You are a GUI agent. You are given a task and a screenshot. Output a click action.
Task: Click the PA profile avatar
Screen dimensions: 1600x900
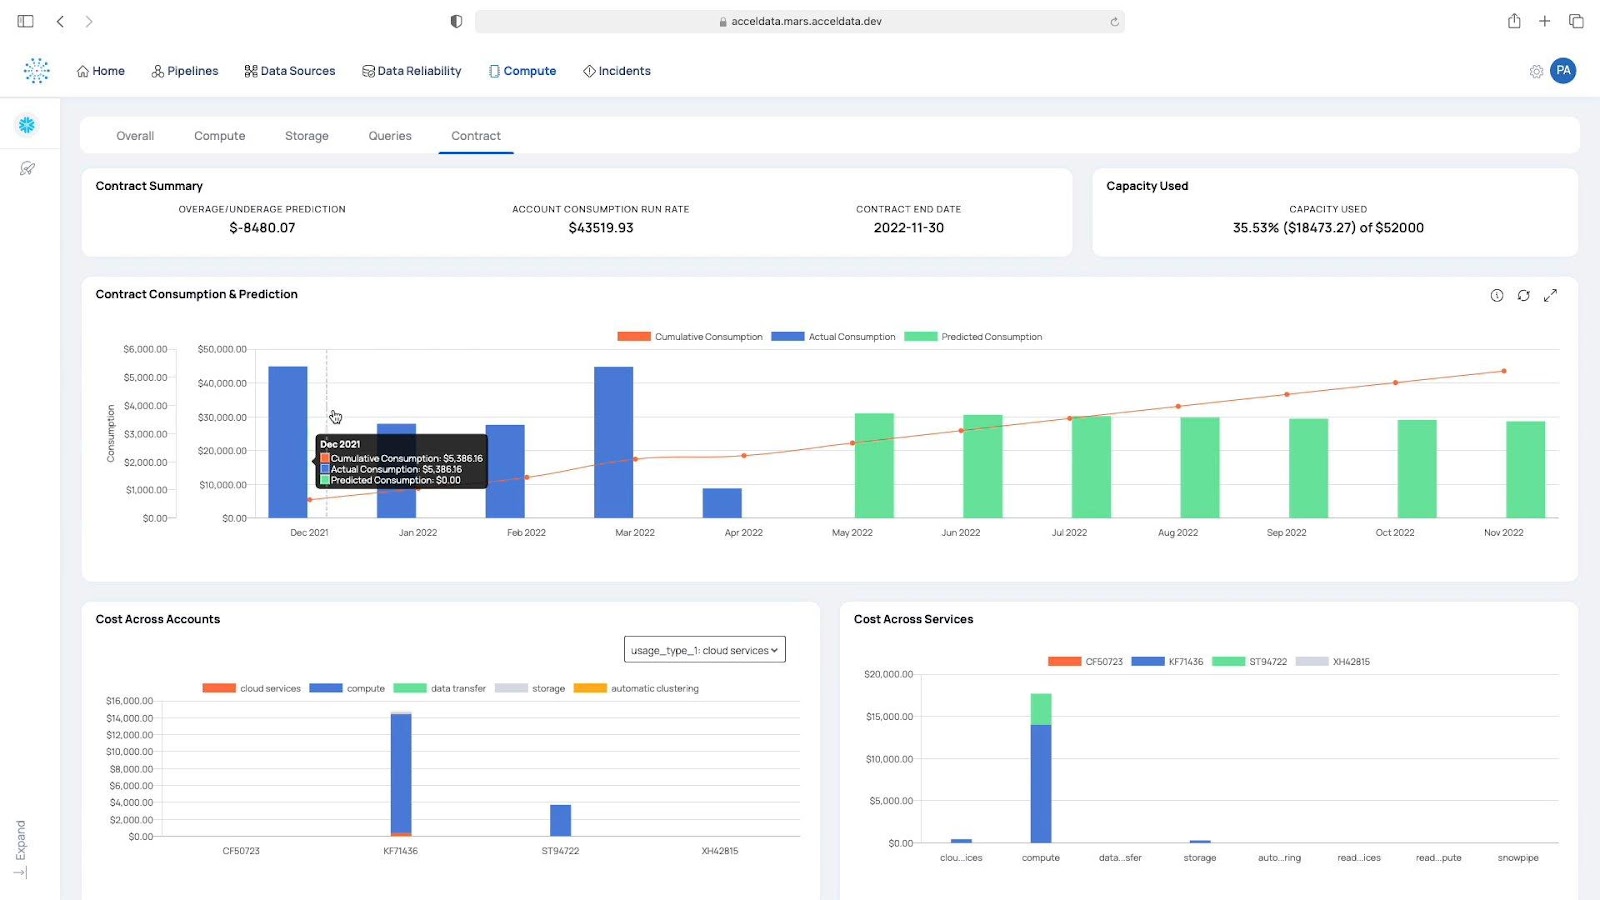[x=1563, y=70]
